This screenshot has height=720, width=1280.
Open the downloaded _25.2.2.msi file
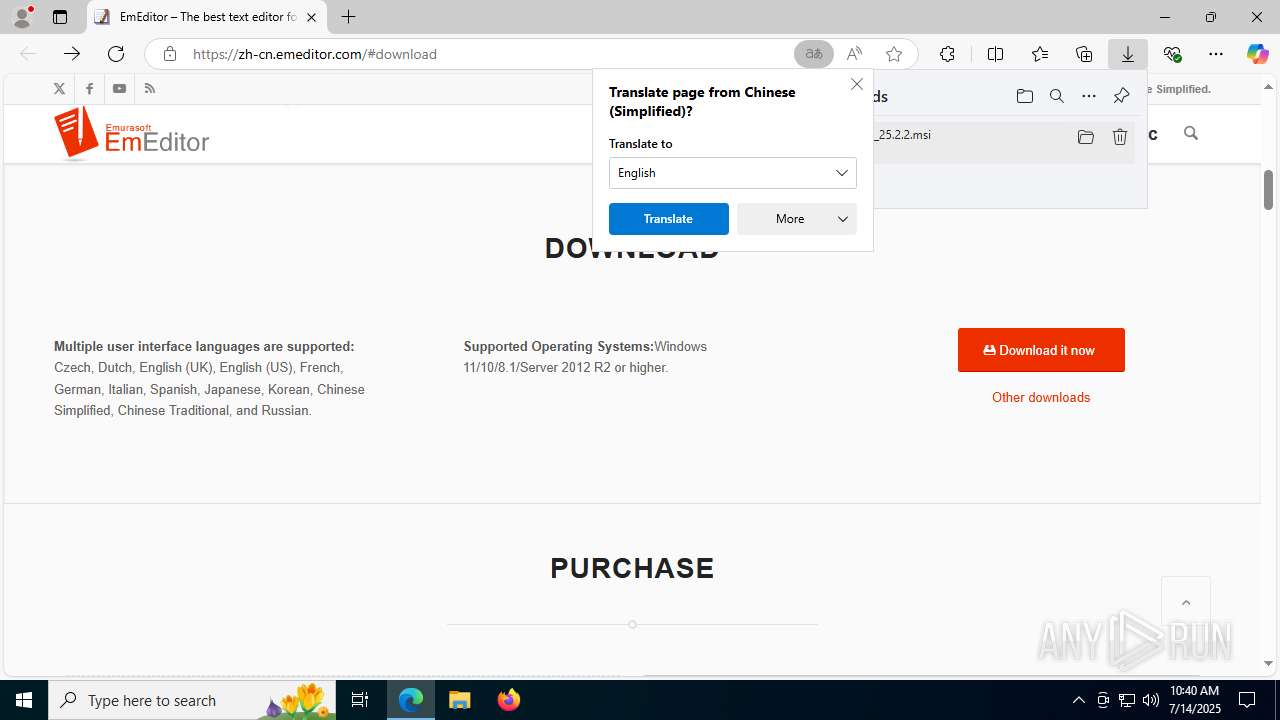[904, 134]
